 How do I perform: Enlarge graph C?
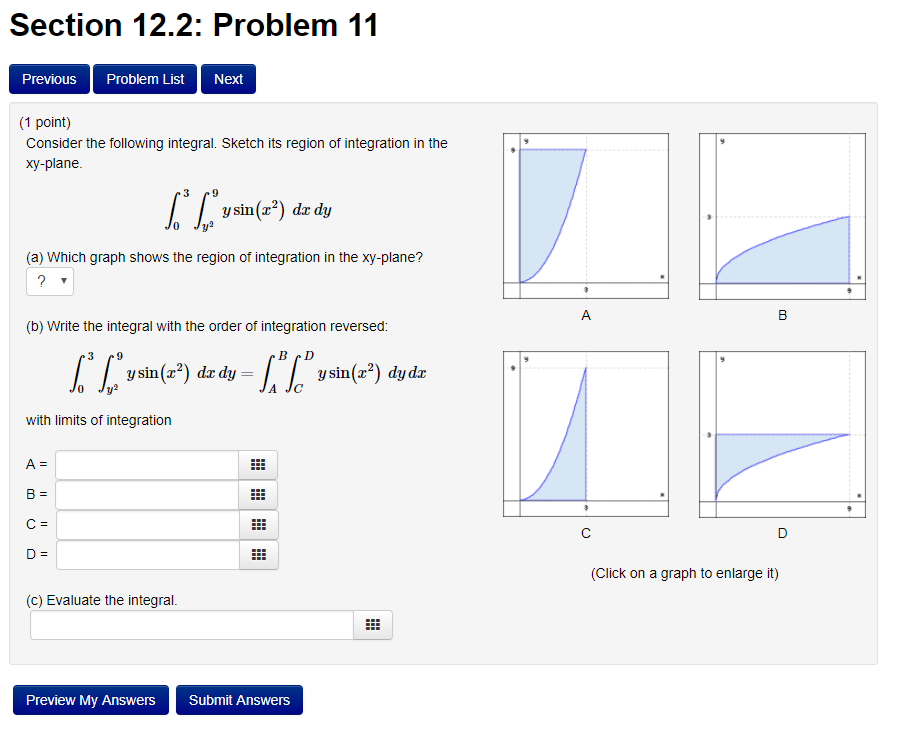click(585, 432)
